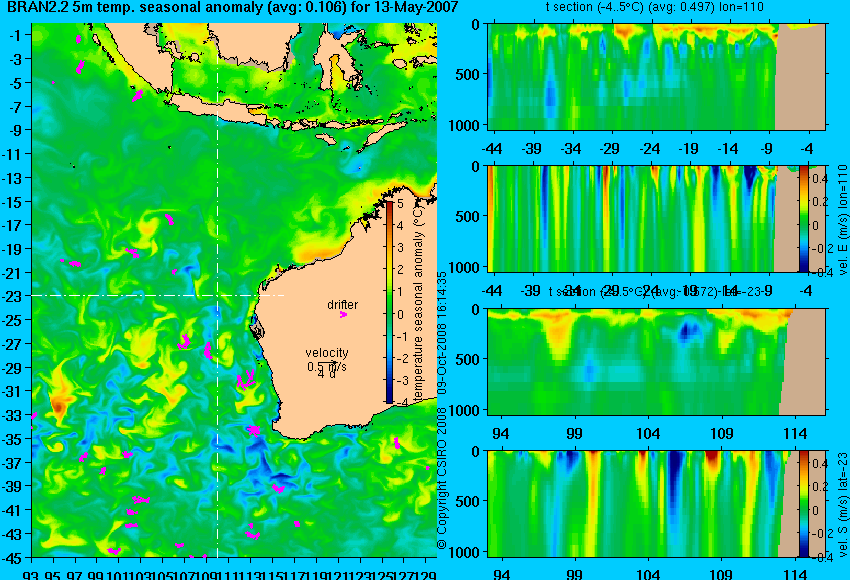Viewport: 850px width, 580px height.
Task: Click the 114 label under lat=-23 temperature section
Action: [x=795, y=433]
